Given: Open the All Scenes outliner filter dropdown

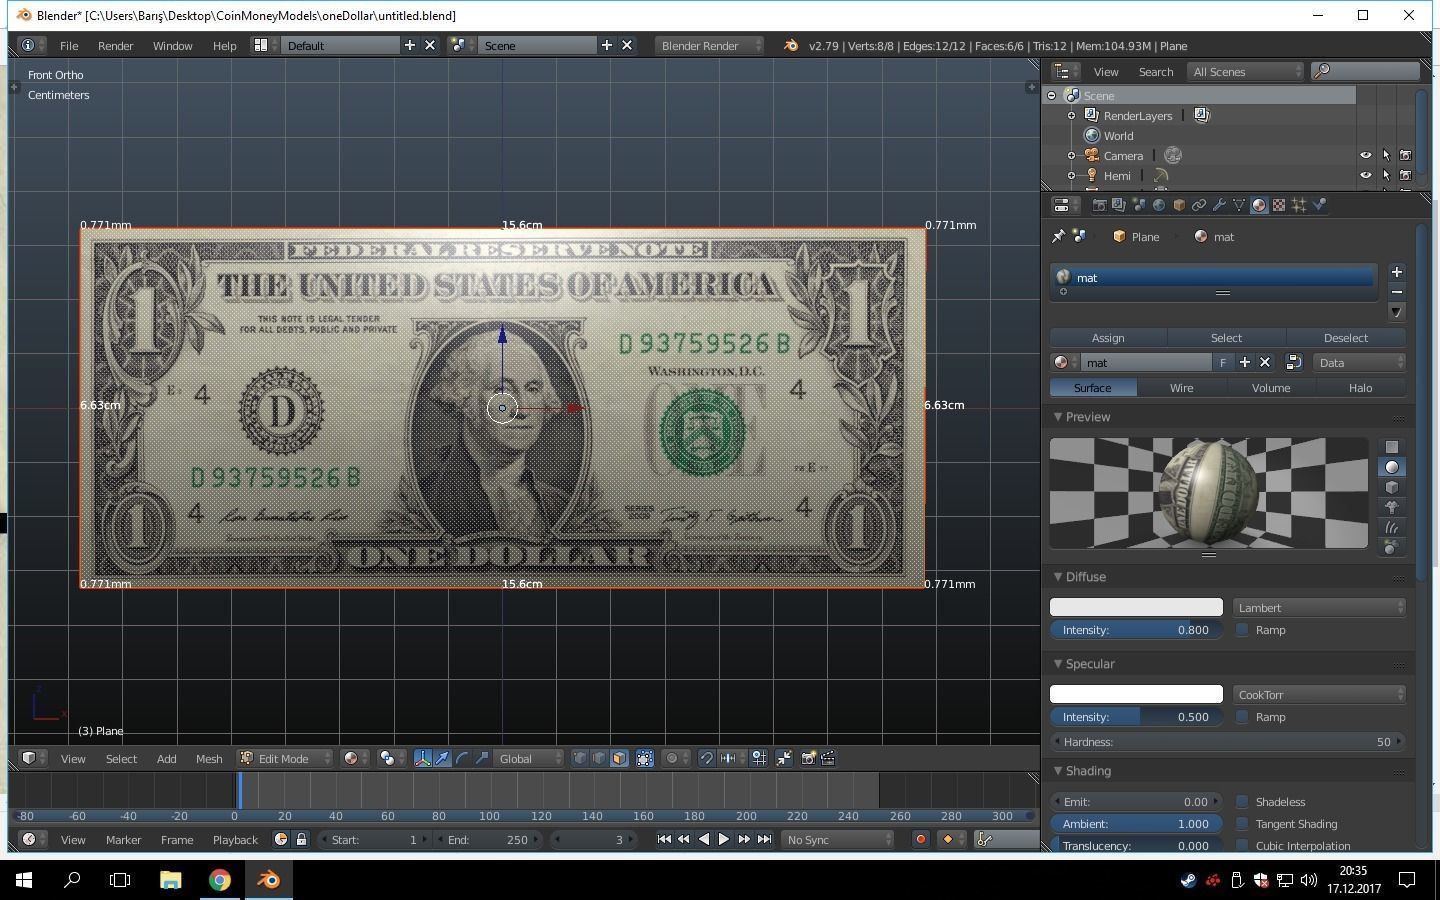Looking at the screenshot, I should (1246, 72).
